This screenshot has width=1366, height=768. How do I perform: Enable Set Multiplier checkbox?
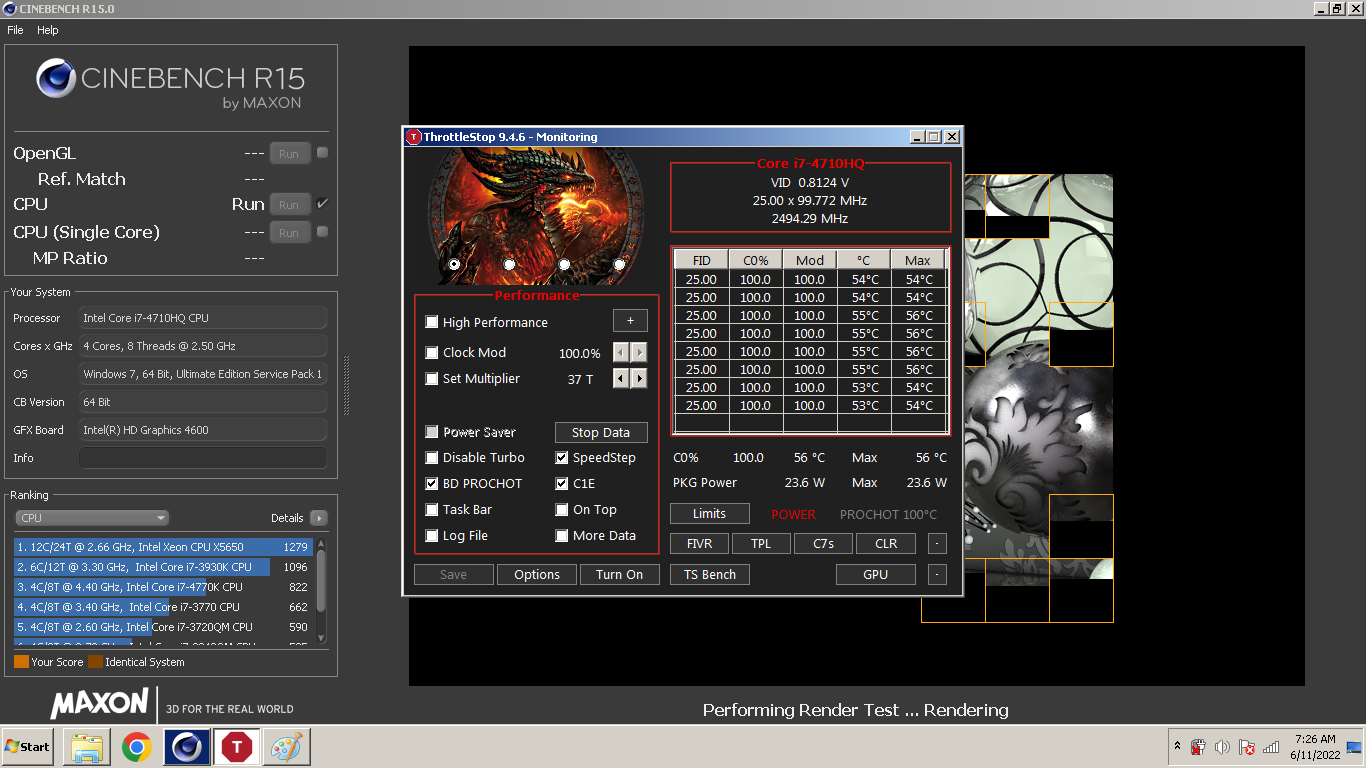(432, 378)
